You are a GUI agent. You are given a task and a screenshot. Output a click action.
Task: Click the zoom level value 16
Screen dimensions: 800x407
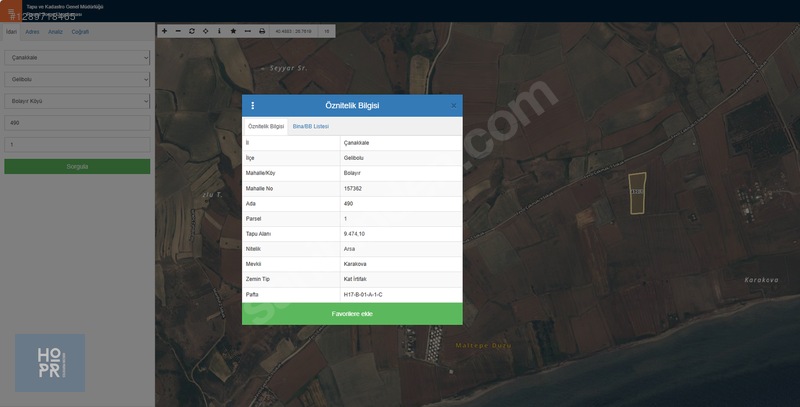pos(327,31)
